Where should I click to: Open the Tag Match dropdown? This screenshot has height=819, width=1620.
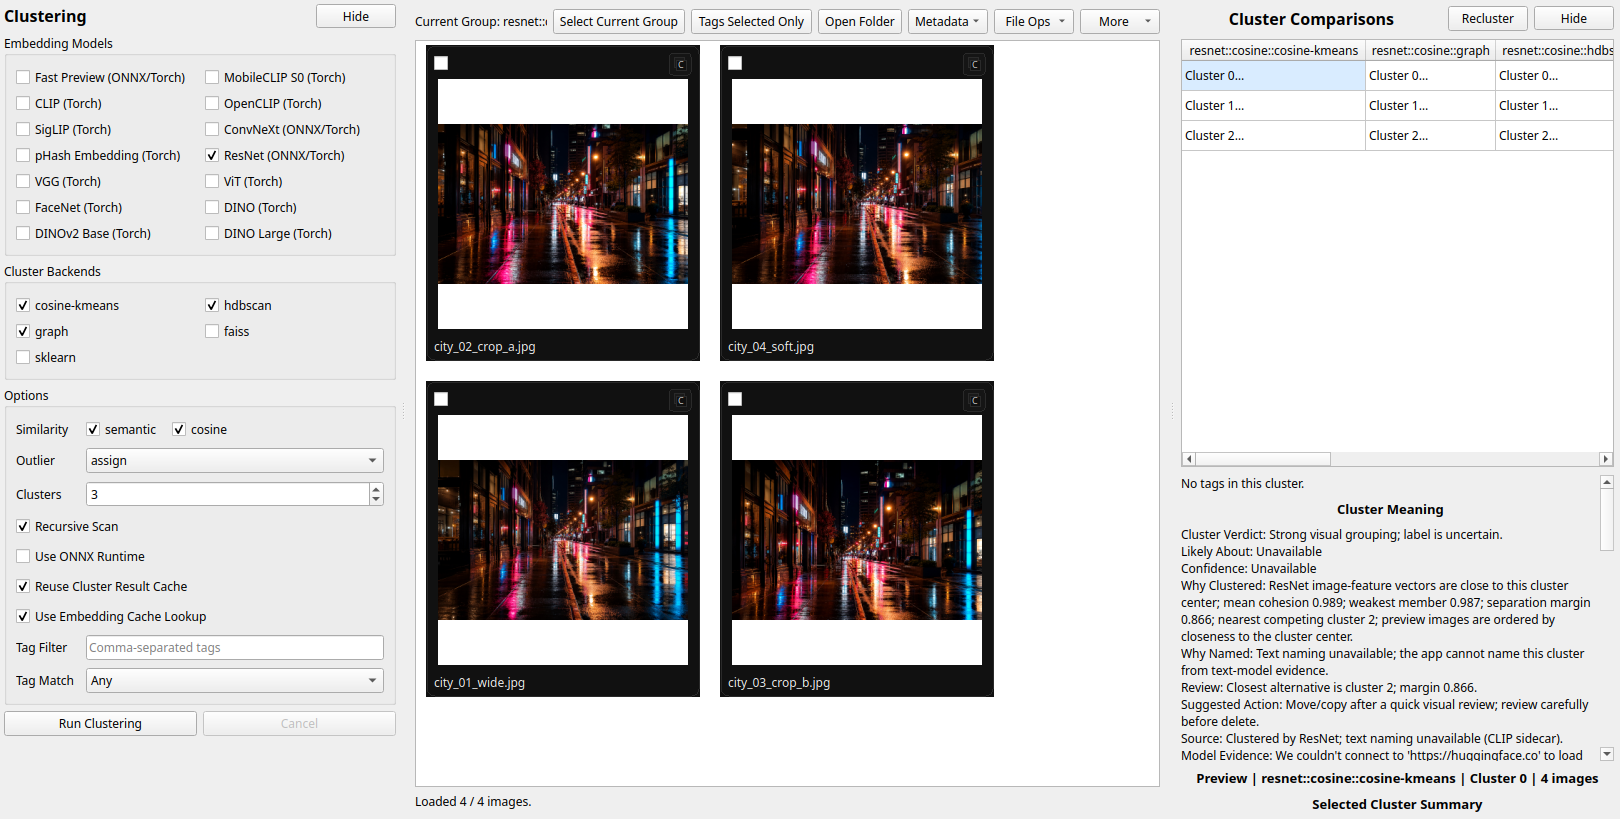click(x=235, y=680)
